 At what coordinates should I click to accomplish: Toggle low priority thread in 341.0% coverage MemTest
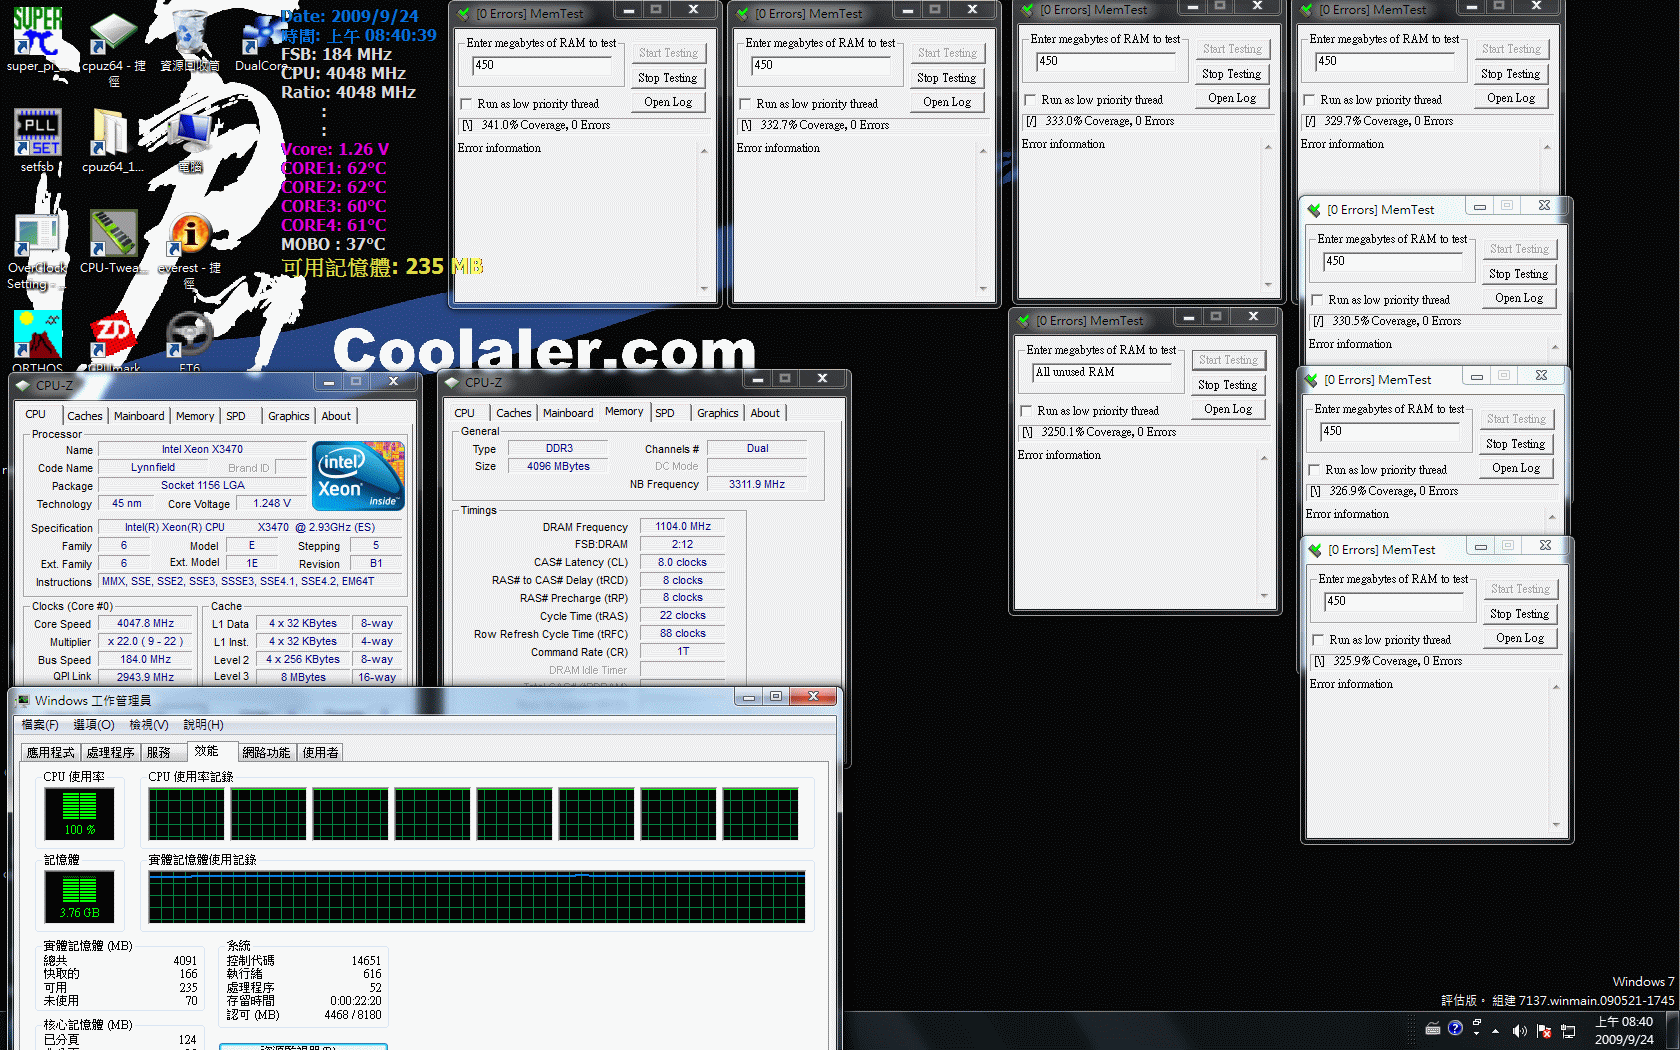(466, 104)
